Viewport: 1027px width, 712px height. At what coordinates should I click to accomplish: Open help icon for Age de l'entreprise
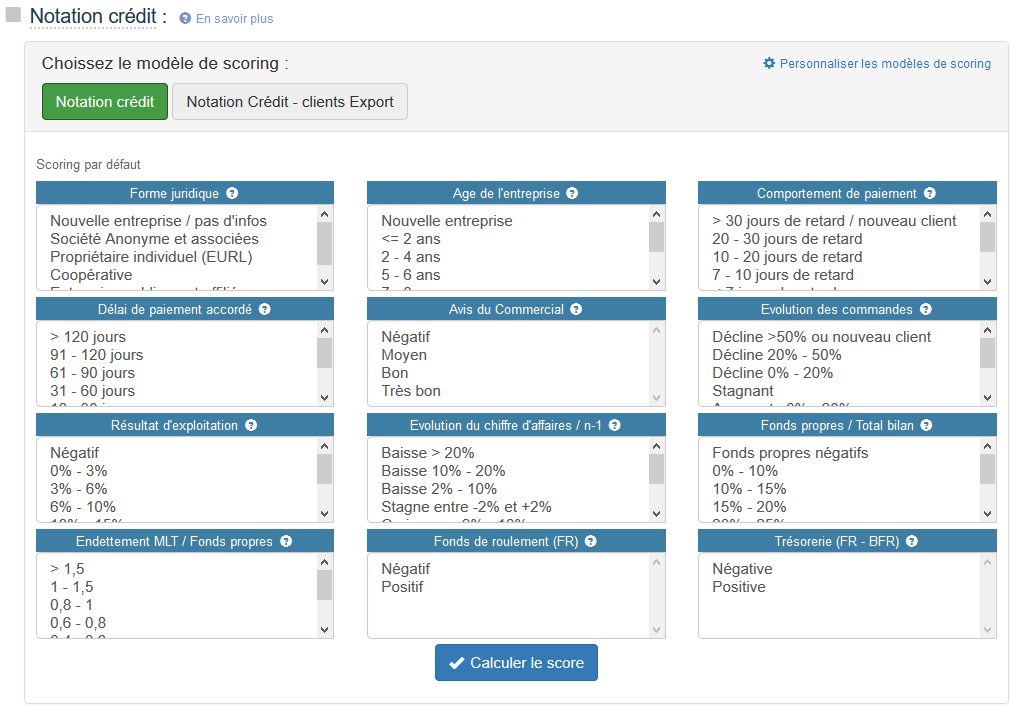click(572, 194)
